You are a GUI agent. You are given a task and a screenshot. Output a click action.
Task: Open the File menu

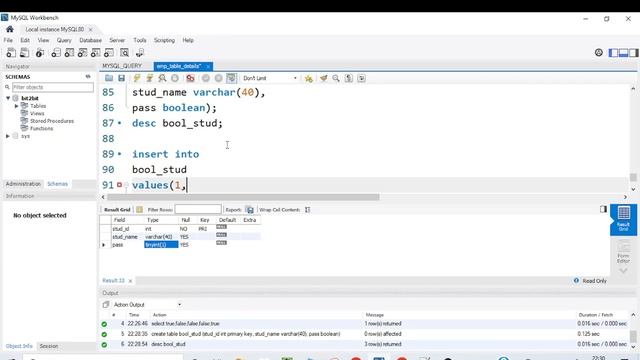point(8,40)
